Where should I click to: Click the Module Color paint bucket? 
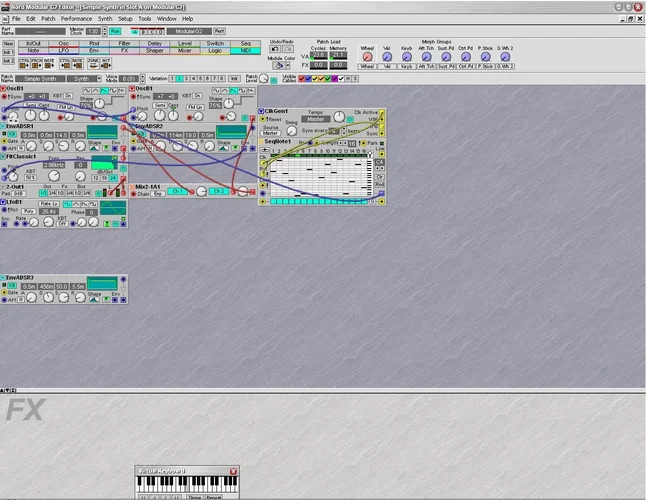279,65
